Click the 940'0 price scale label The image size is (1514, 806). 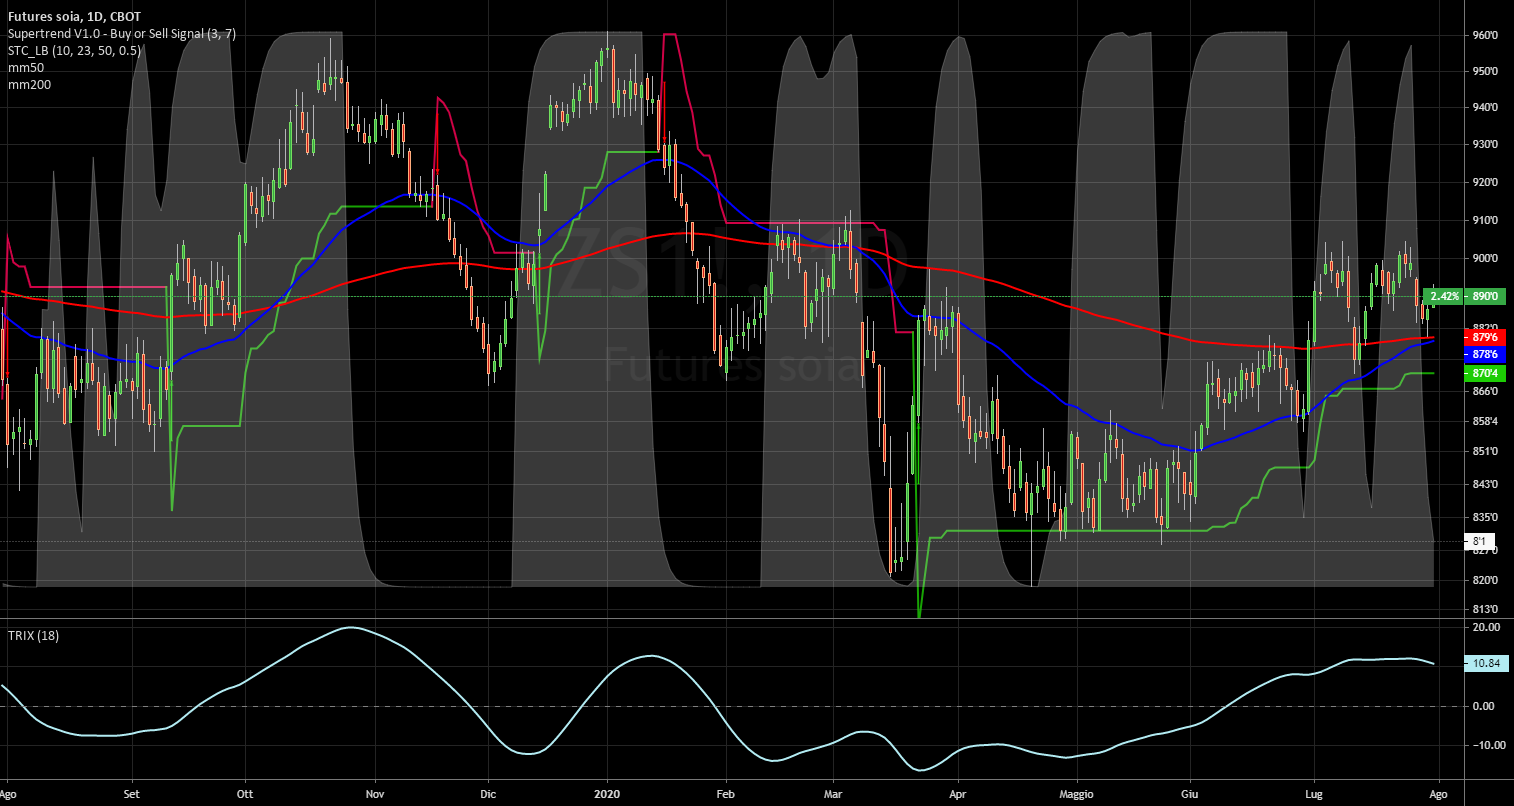coord(1484,108)
